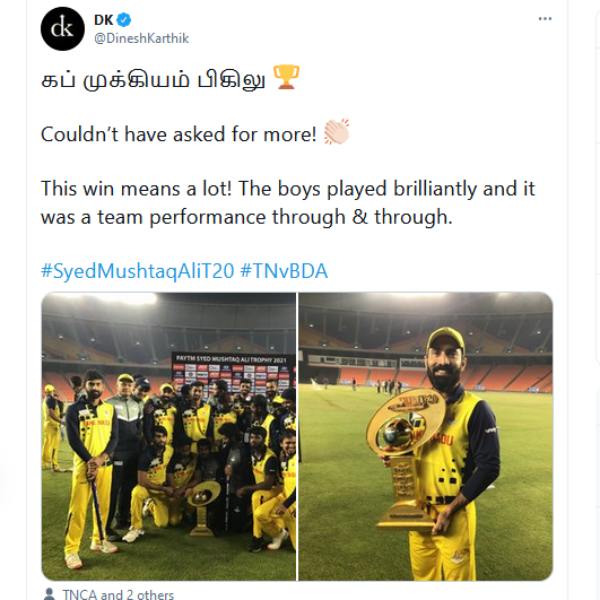Follow the #TNvBDA hashtag link

[284, 271]
